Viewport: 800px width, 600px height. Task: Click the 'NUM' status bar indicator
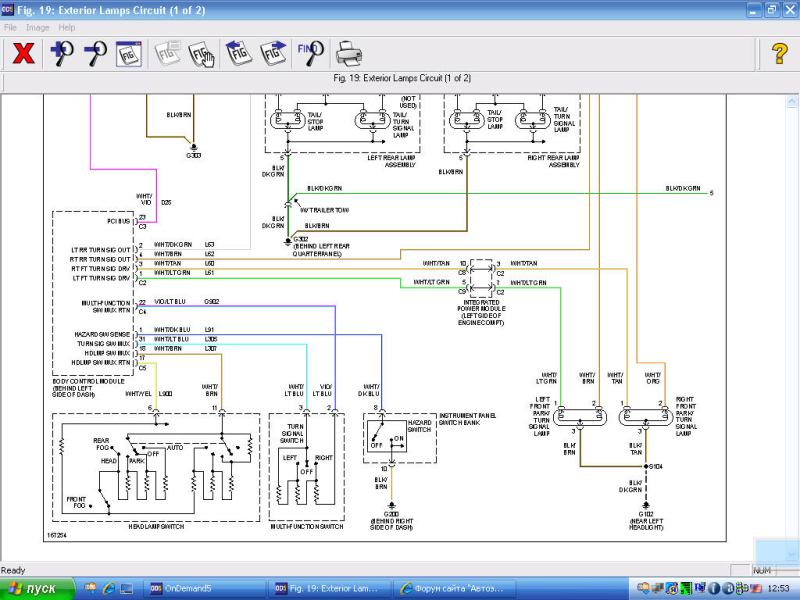761,570
